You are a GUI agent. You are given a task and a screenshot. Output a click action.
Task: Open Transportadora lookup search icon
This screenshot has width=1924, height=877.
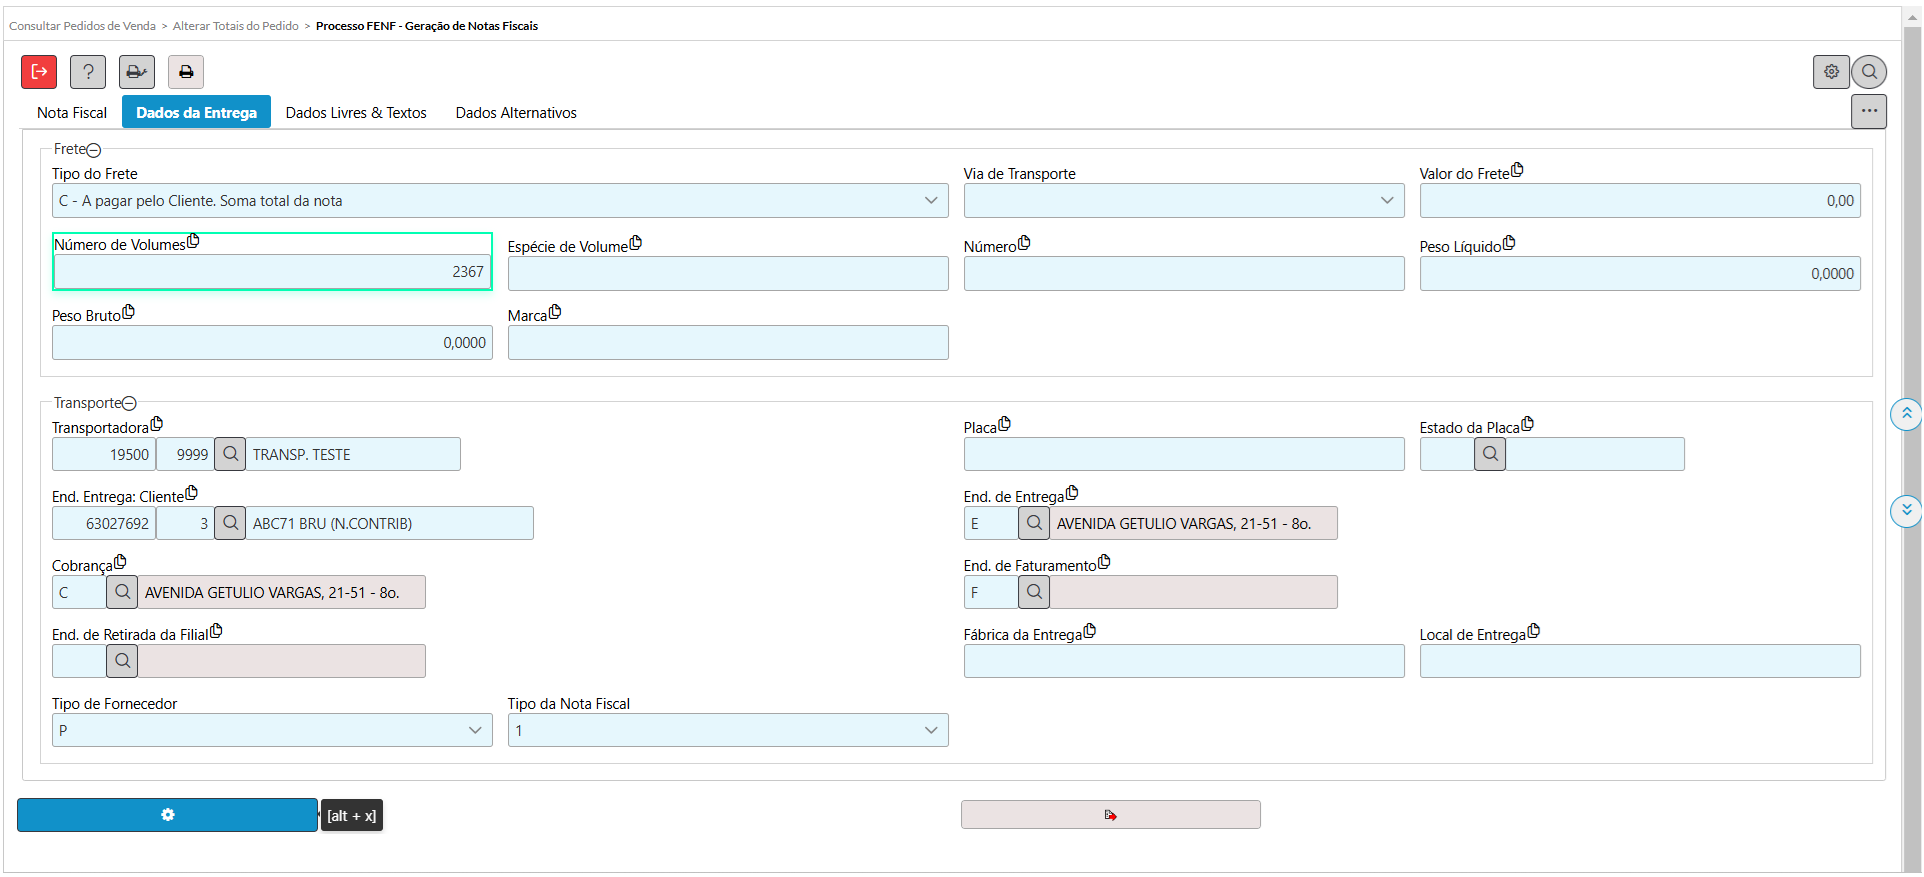(230, 454)
